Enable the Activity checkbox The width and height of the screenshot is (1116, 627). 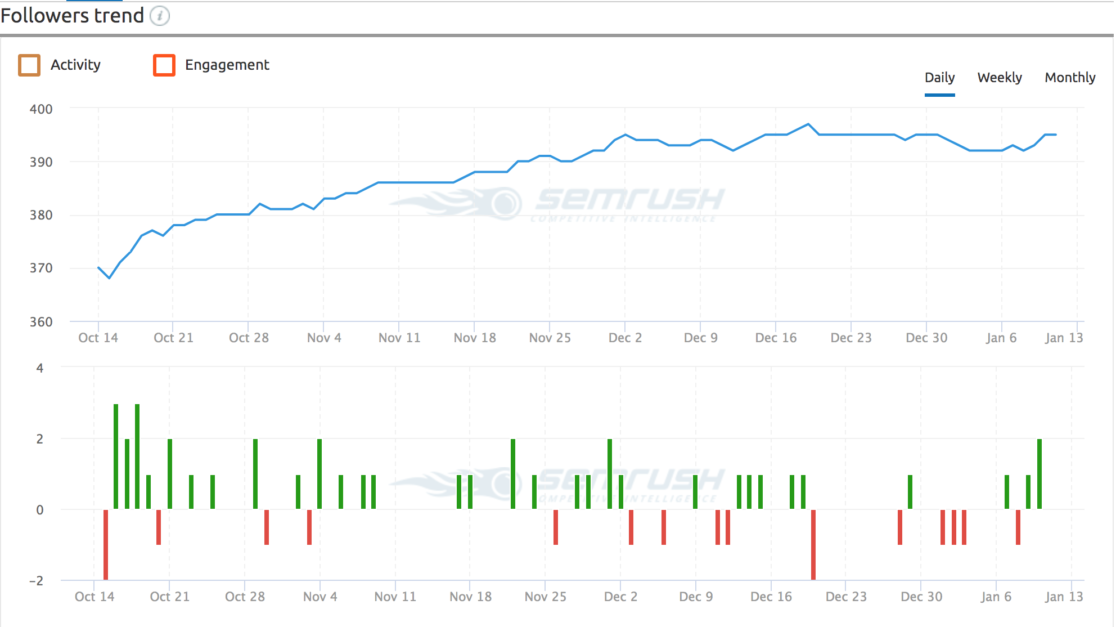29,65
